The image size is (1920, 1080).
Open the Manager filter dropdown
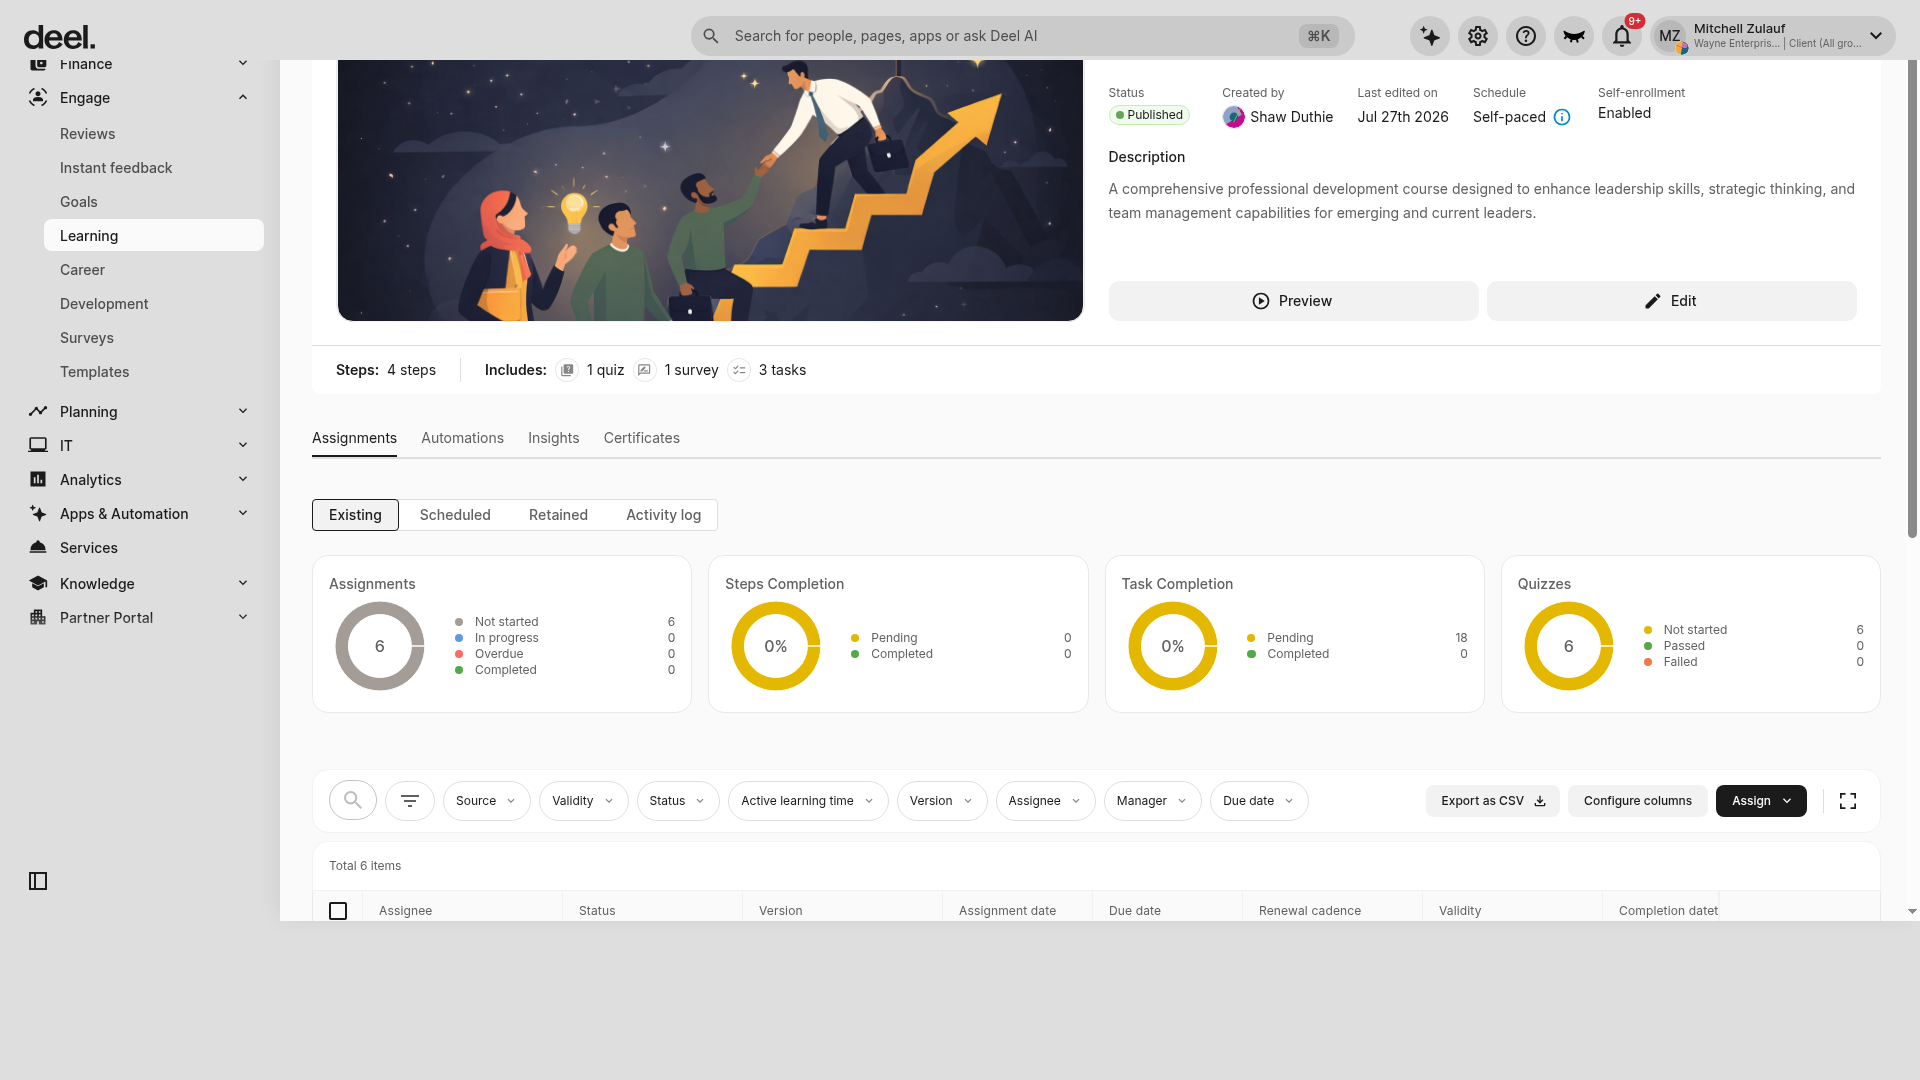coord(1153,801)
